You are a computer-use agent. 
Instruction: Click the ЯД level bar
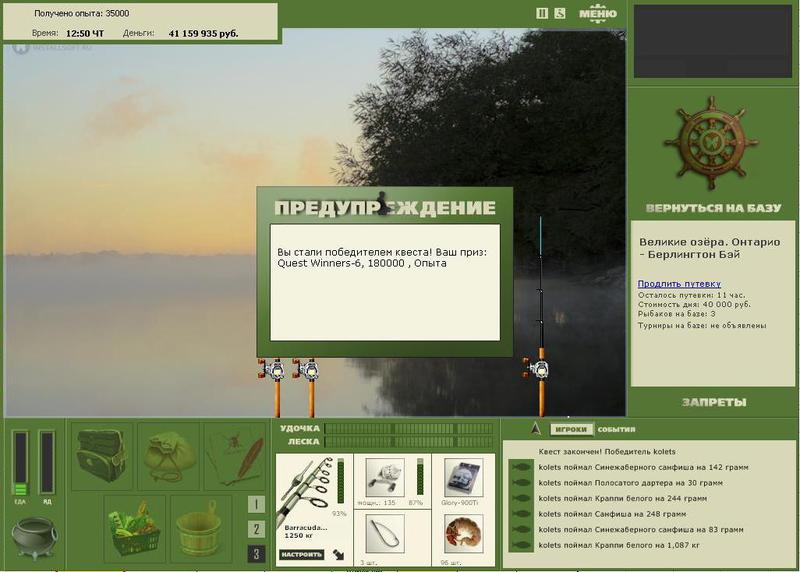coord(47,463)
